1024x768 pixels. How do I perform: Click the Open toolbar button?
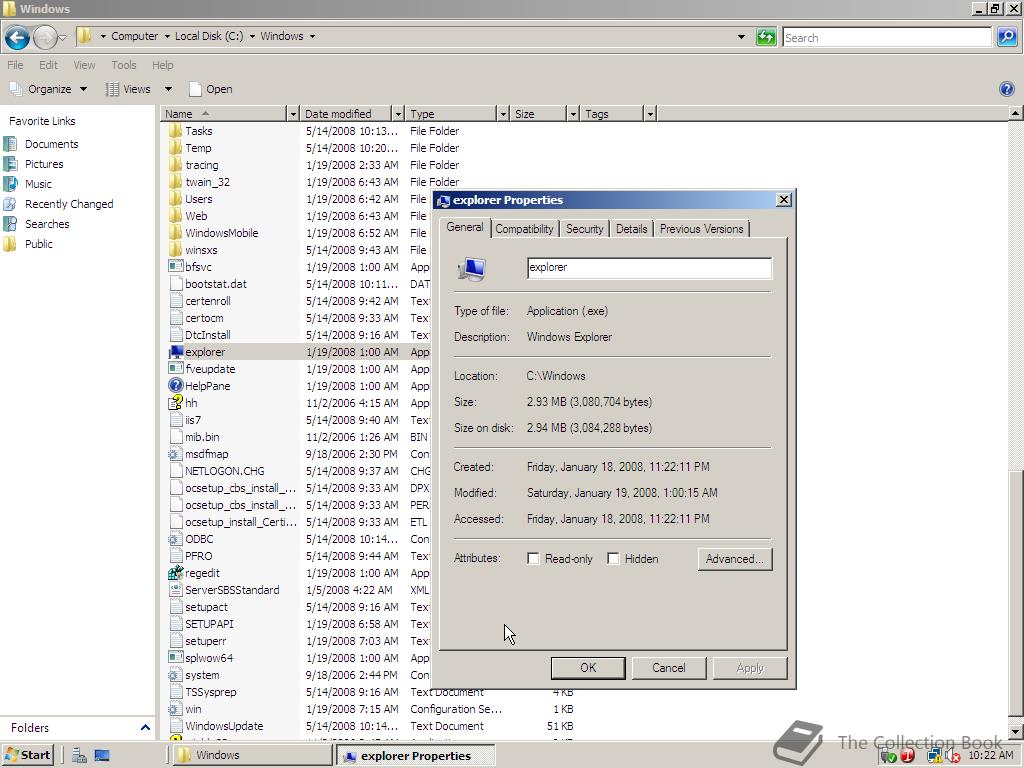click(x=210, y=89)
